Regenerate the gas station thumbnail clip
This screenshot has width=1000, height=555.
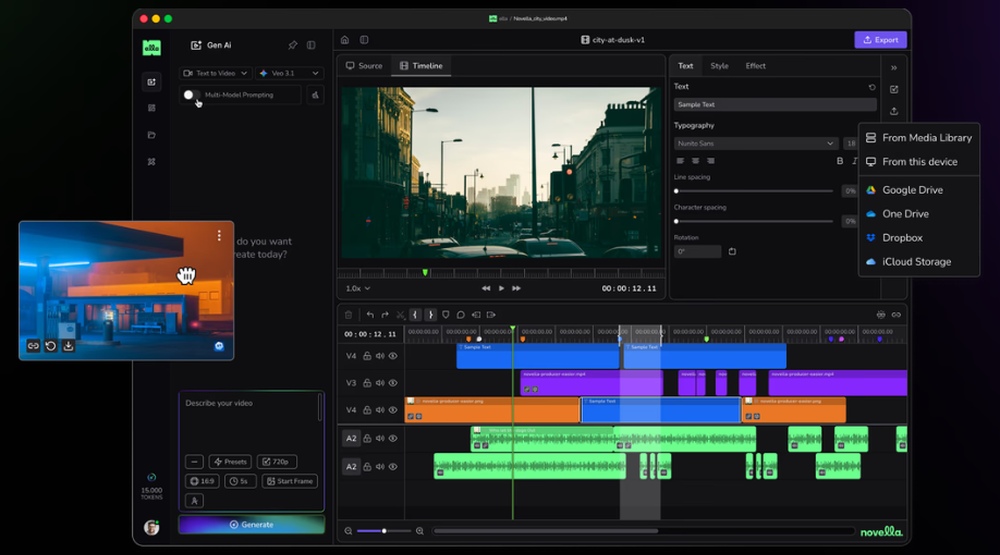click(51, 346)
